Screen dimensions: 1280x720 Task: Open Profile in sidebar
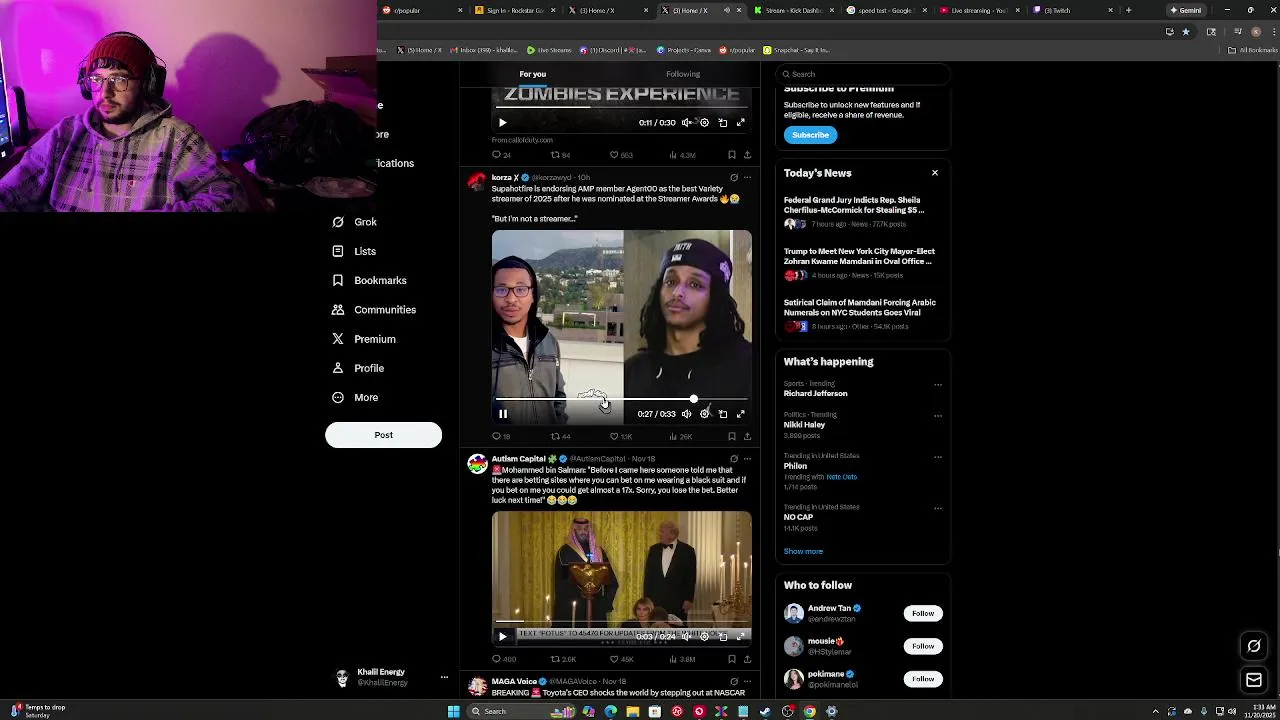(357, 368)
